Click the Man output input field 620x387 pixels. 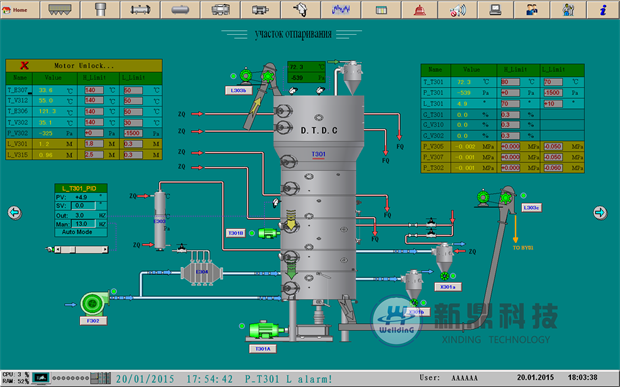[x=83, y=224]
